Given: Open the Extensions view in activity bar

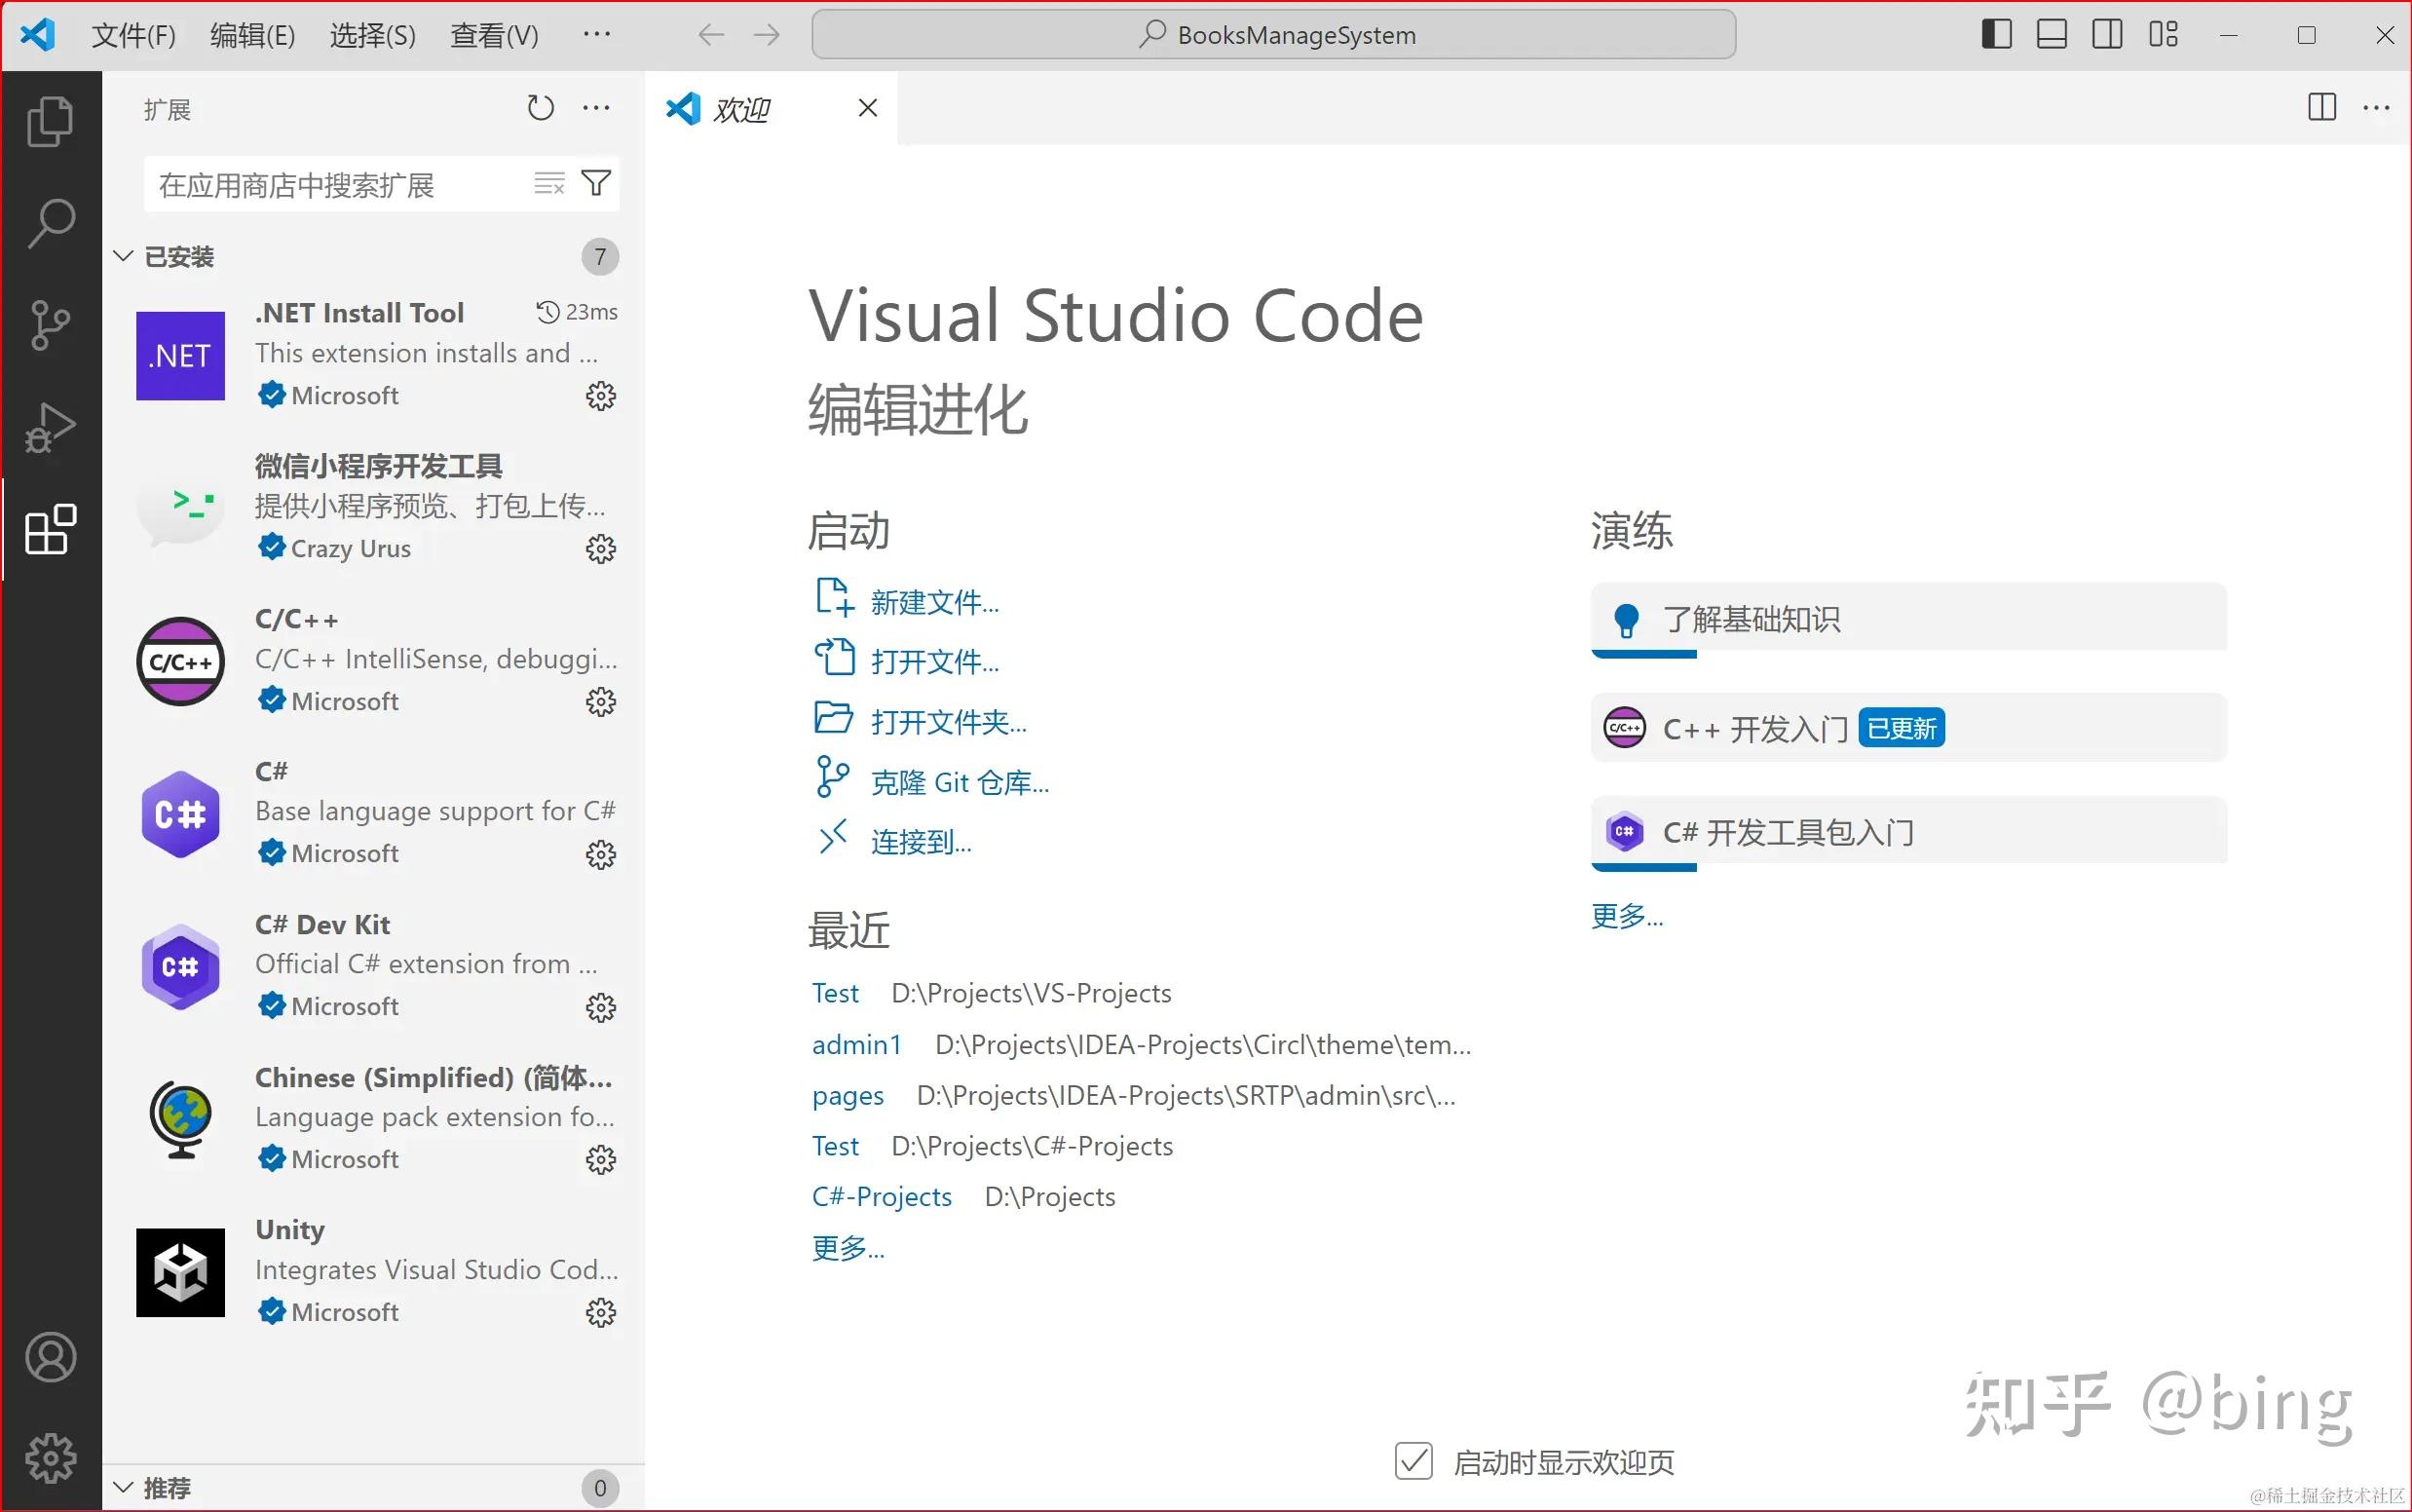Looking at the screenshot, I should click(50, 529).
